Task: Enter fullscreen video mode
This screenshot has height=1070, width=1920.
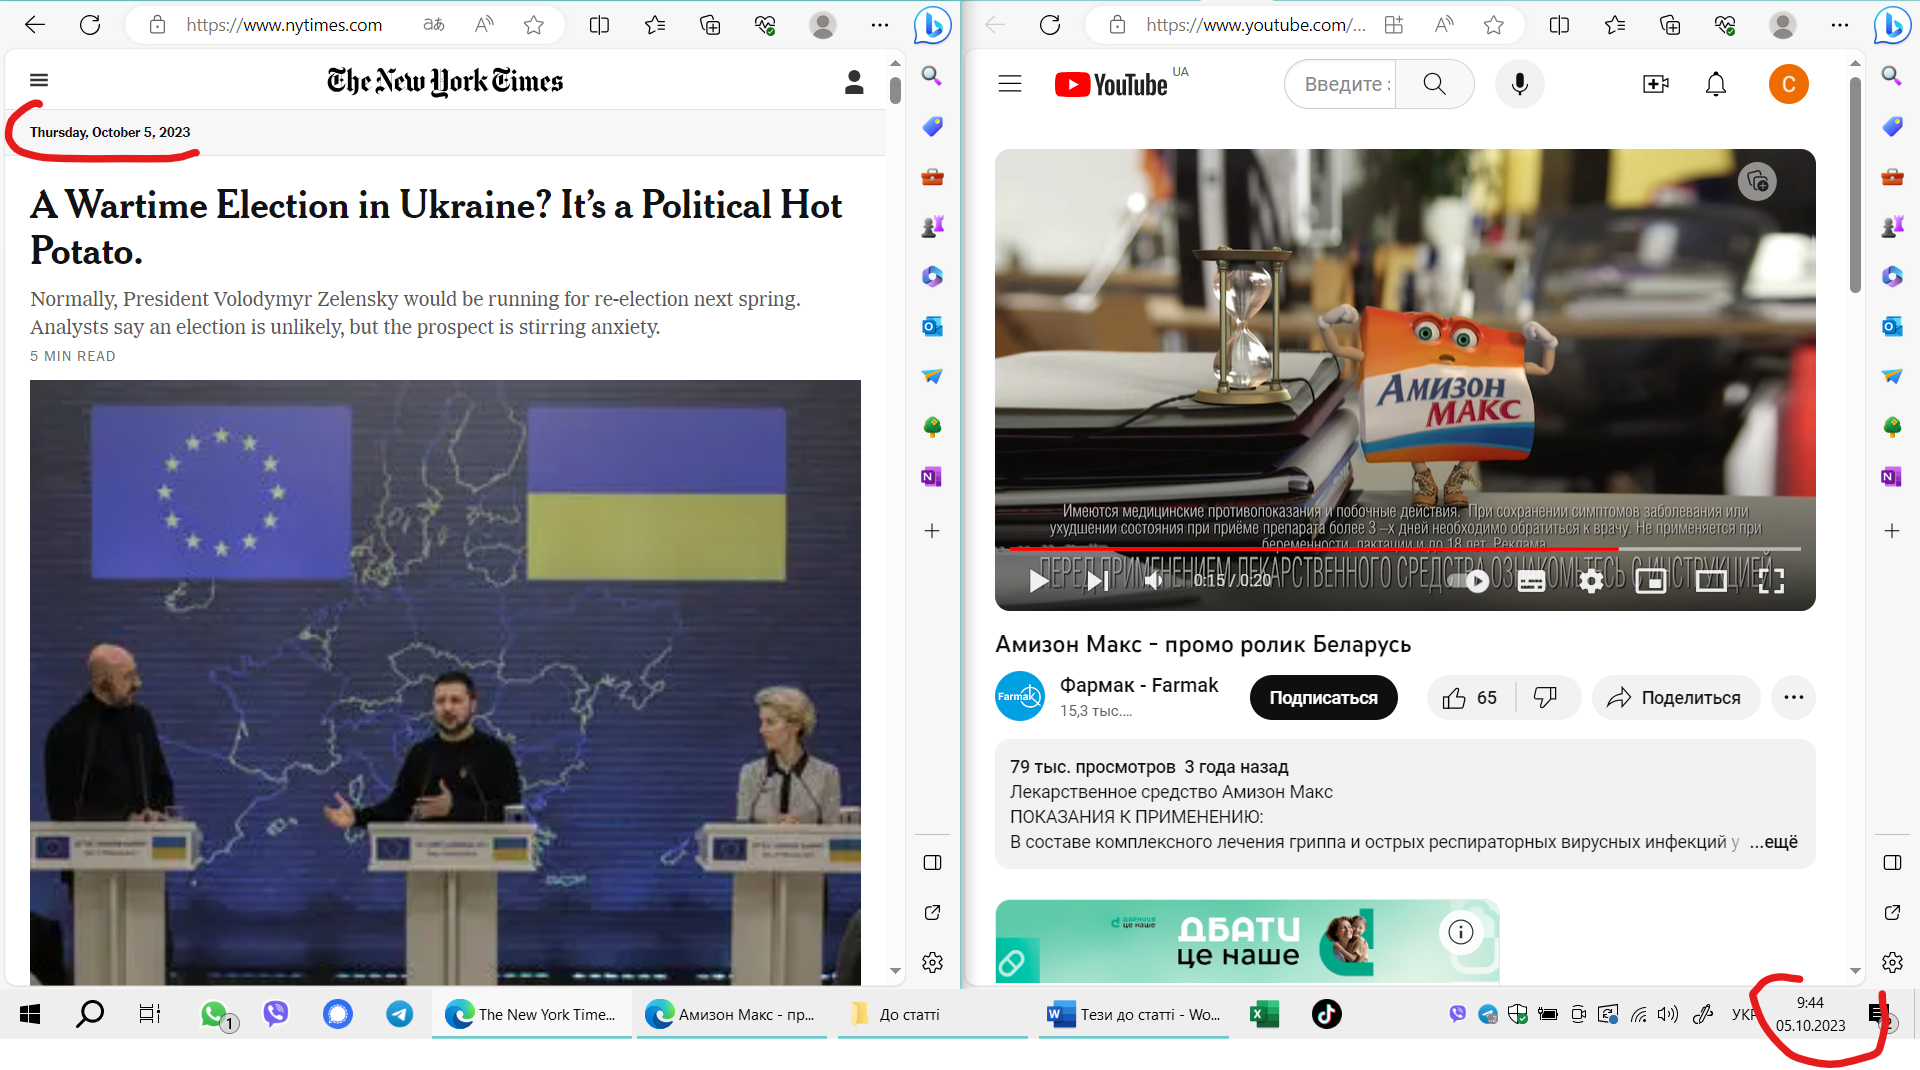Action: point(1771,581)
